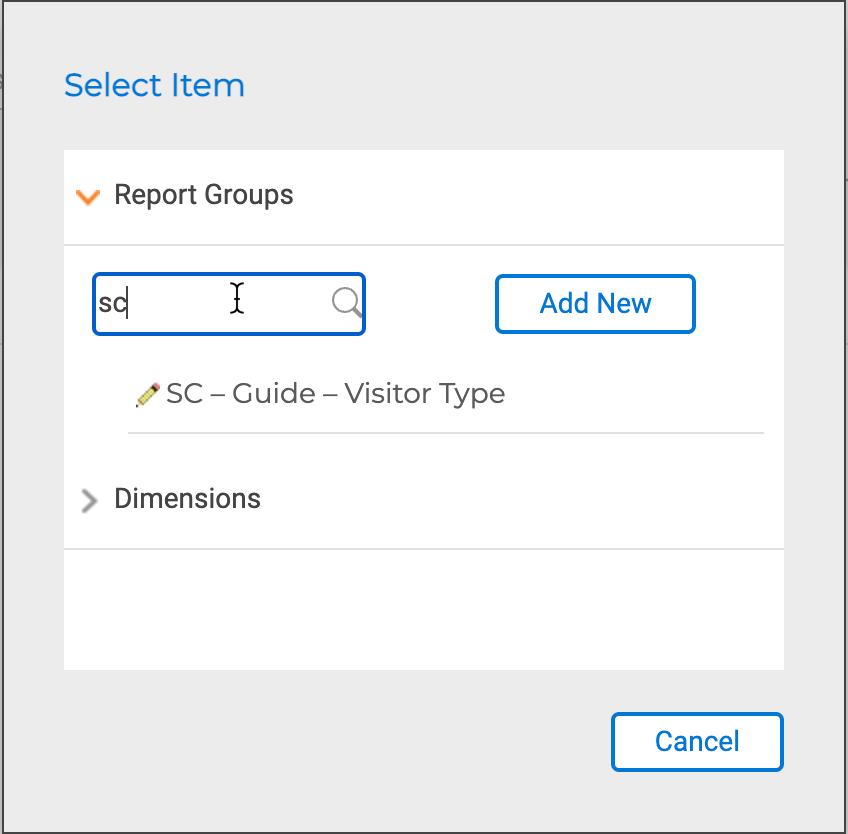This screenshot has width=848, height=834.
Task: Click the word "Guide" in the result row
Action: coord(277,394)
